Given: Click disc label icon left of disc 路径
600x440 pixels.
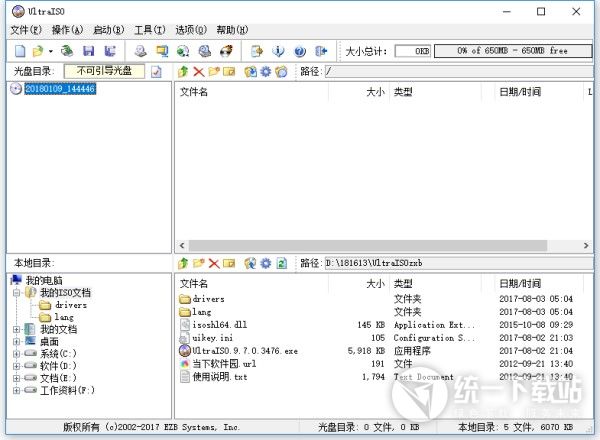Looking at the screenshot, I should coord(281,72).
